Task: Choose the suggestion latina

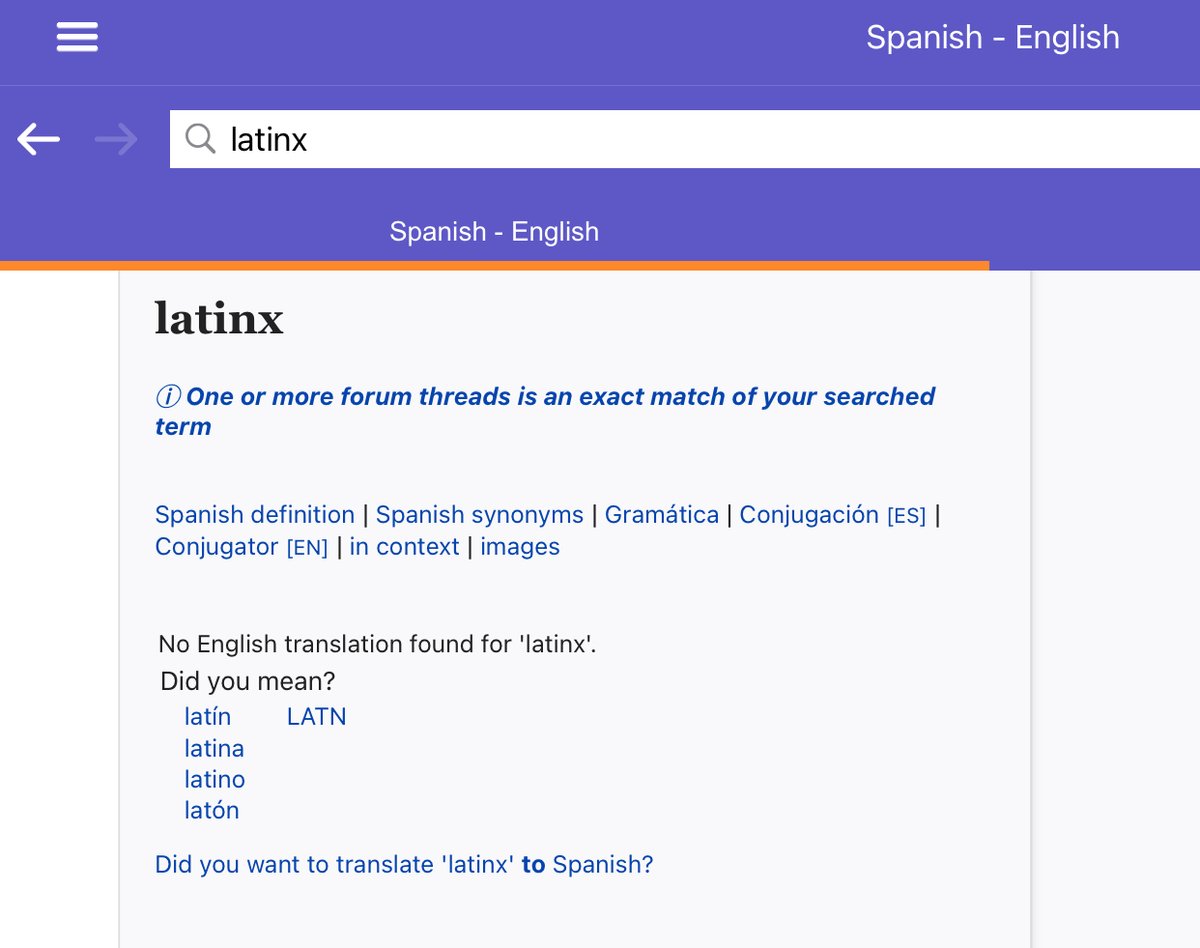Action: coord(214,748)
